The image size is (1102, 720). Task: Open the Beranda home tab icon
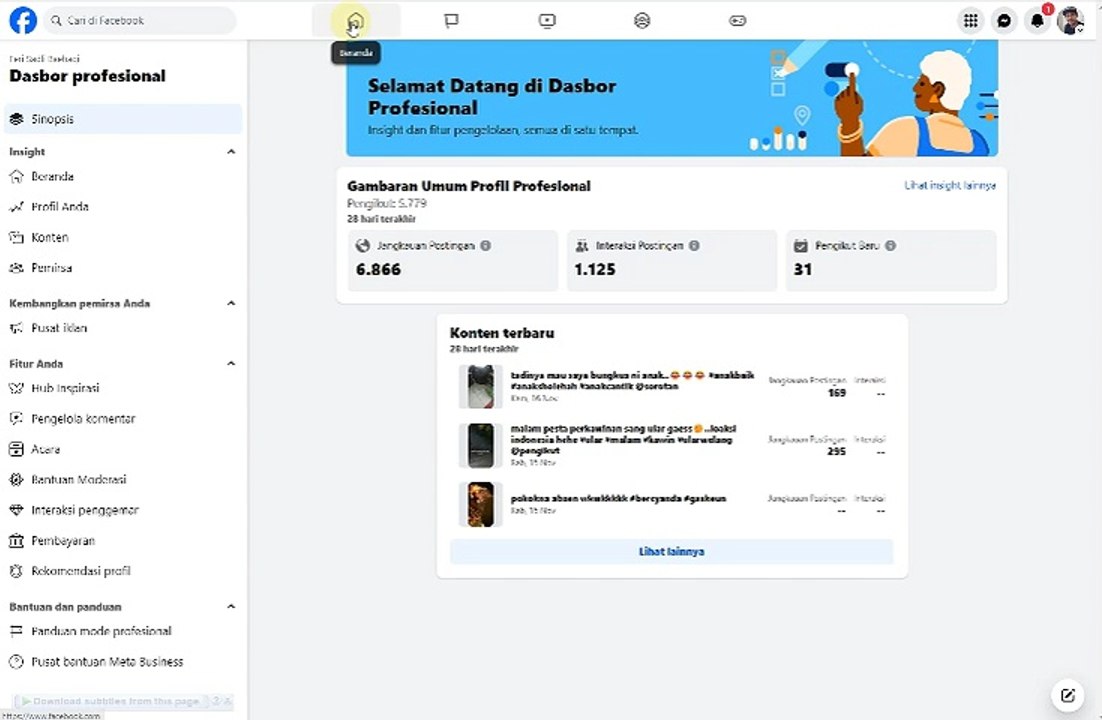[x=356, y=20]
